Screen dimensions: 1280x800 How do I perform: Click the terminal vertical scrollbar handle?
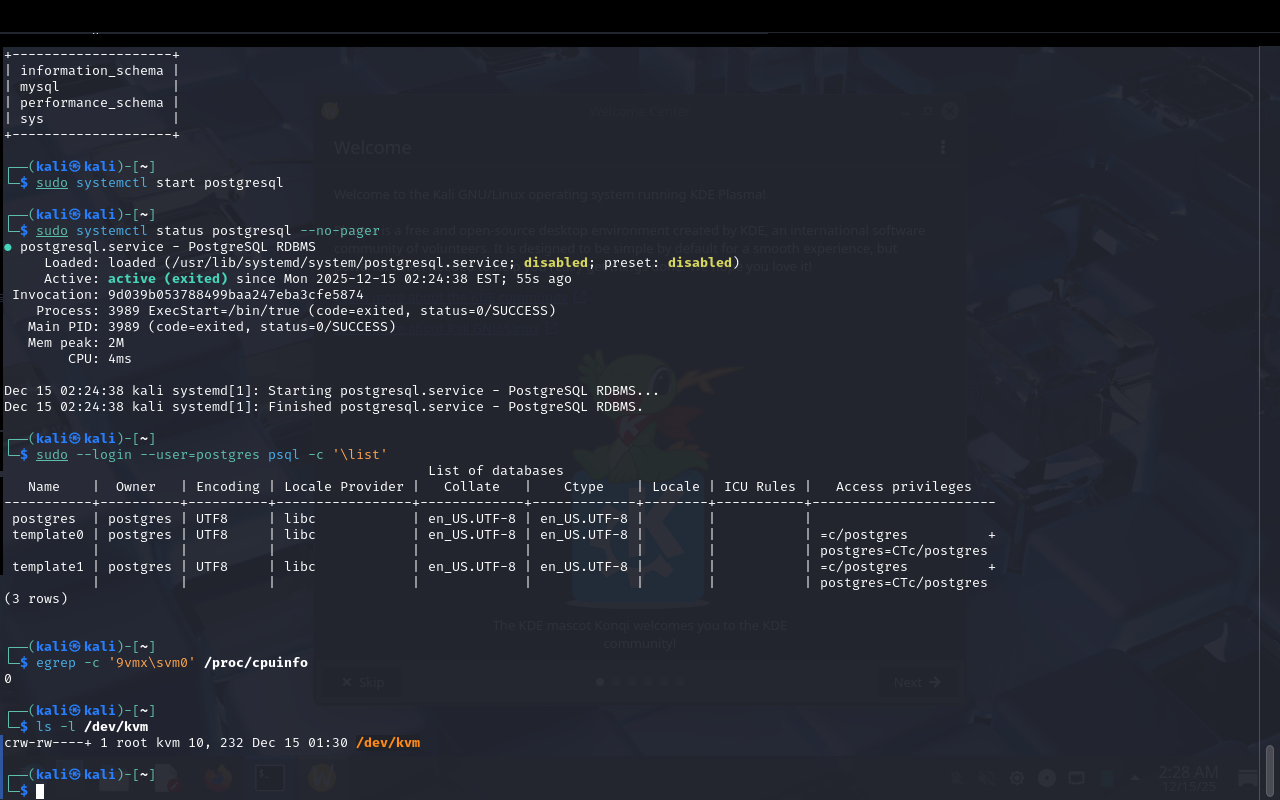click(x=1270, y=768)
